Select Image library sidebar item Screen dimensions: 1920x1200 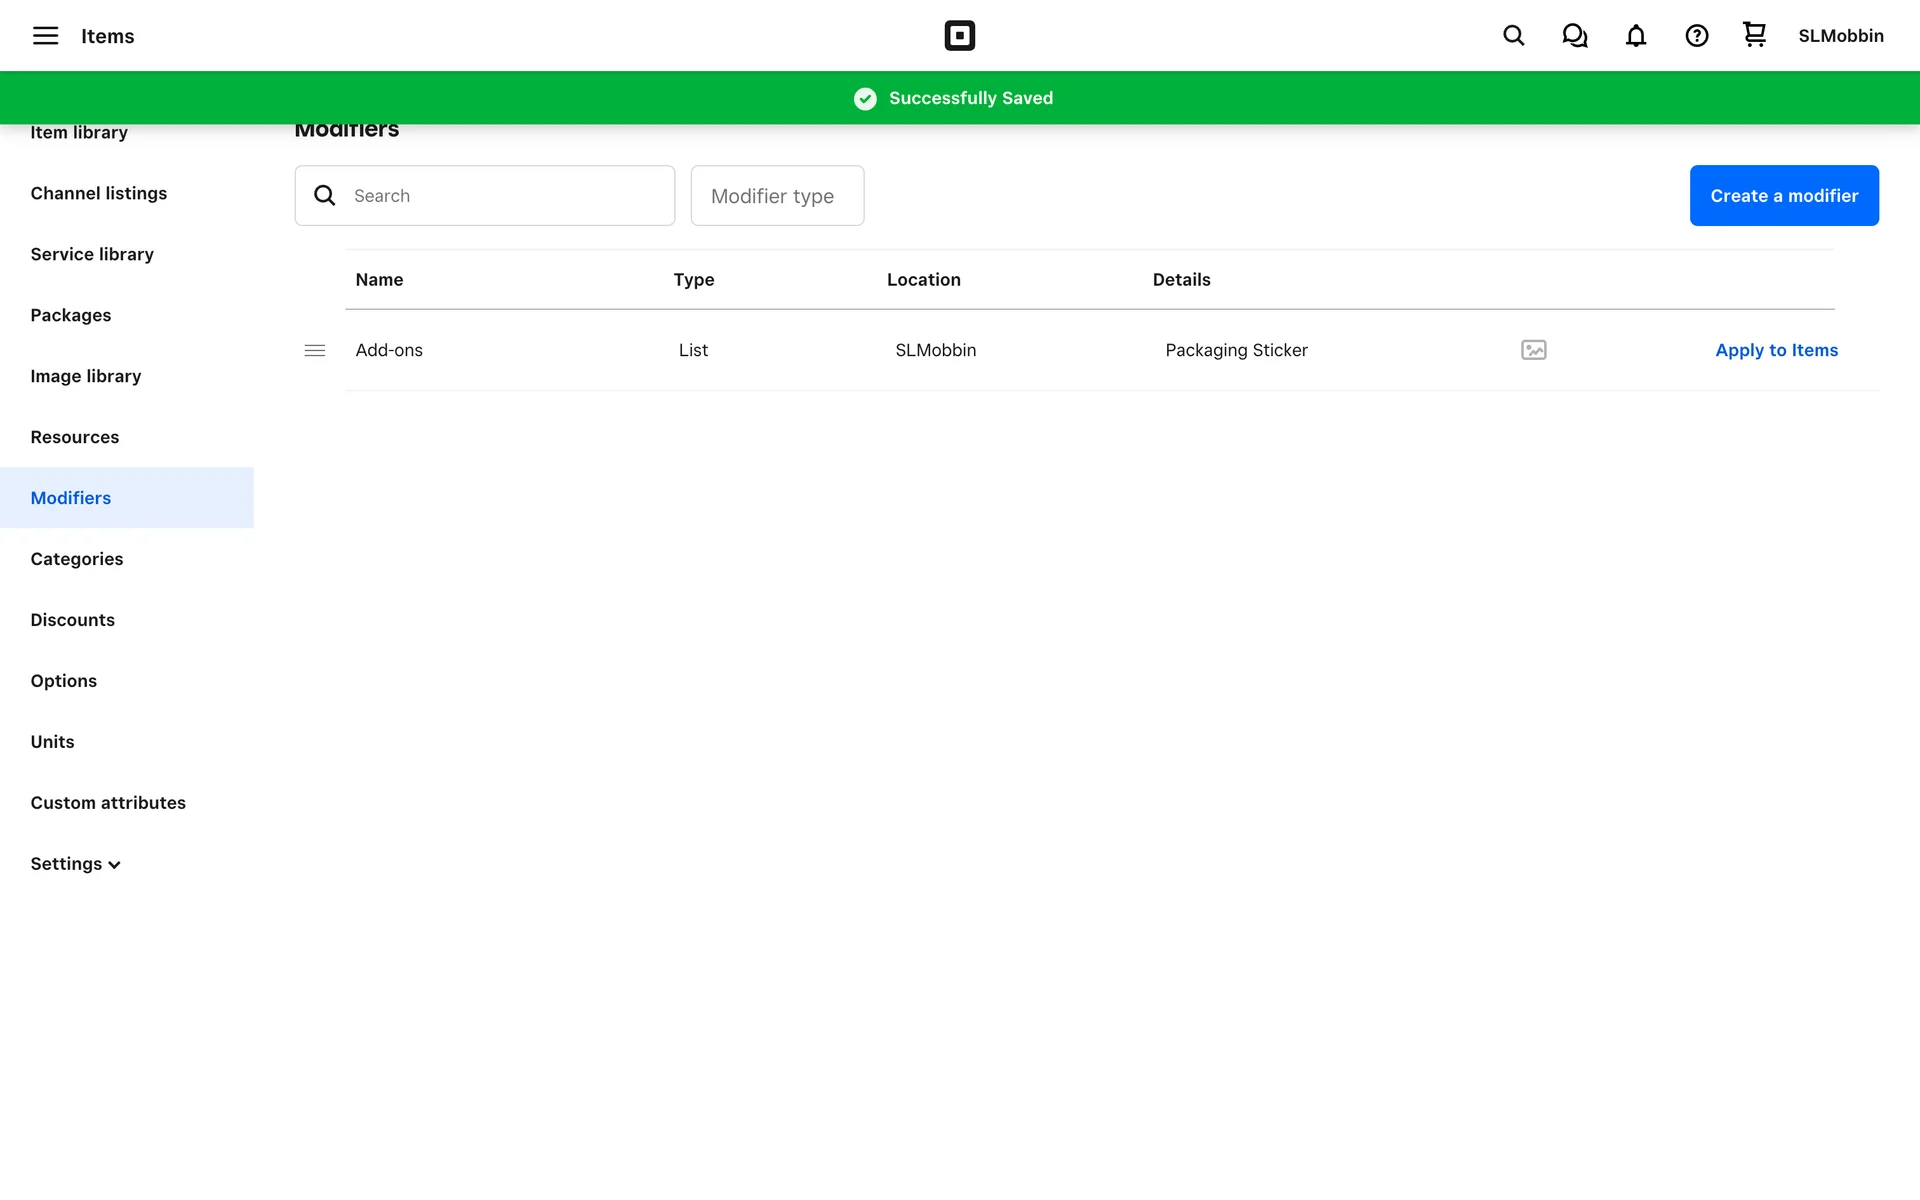tap(86, 376)
